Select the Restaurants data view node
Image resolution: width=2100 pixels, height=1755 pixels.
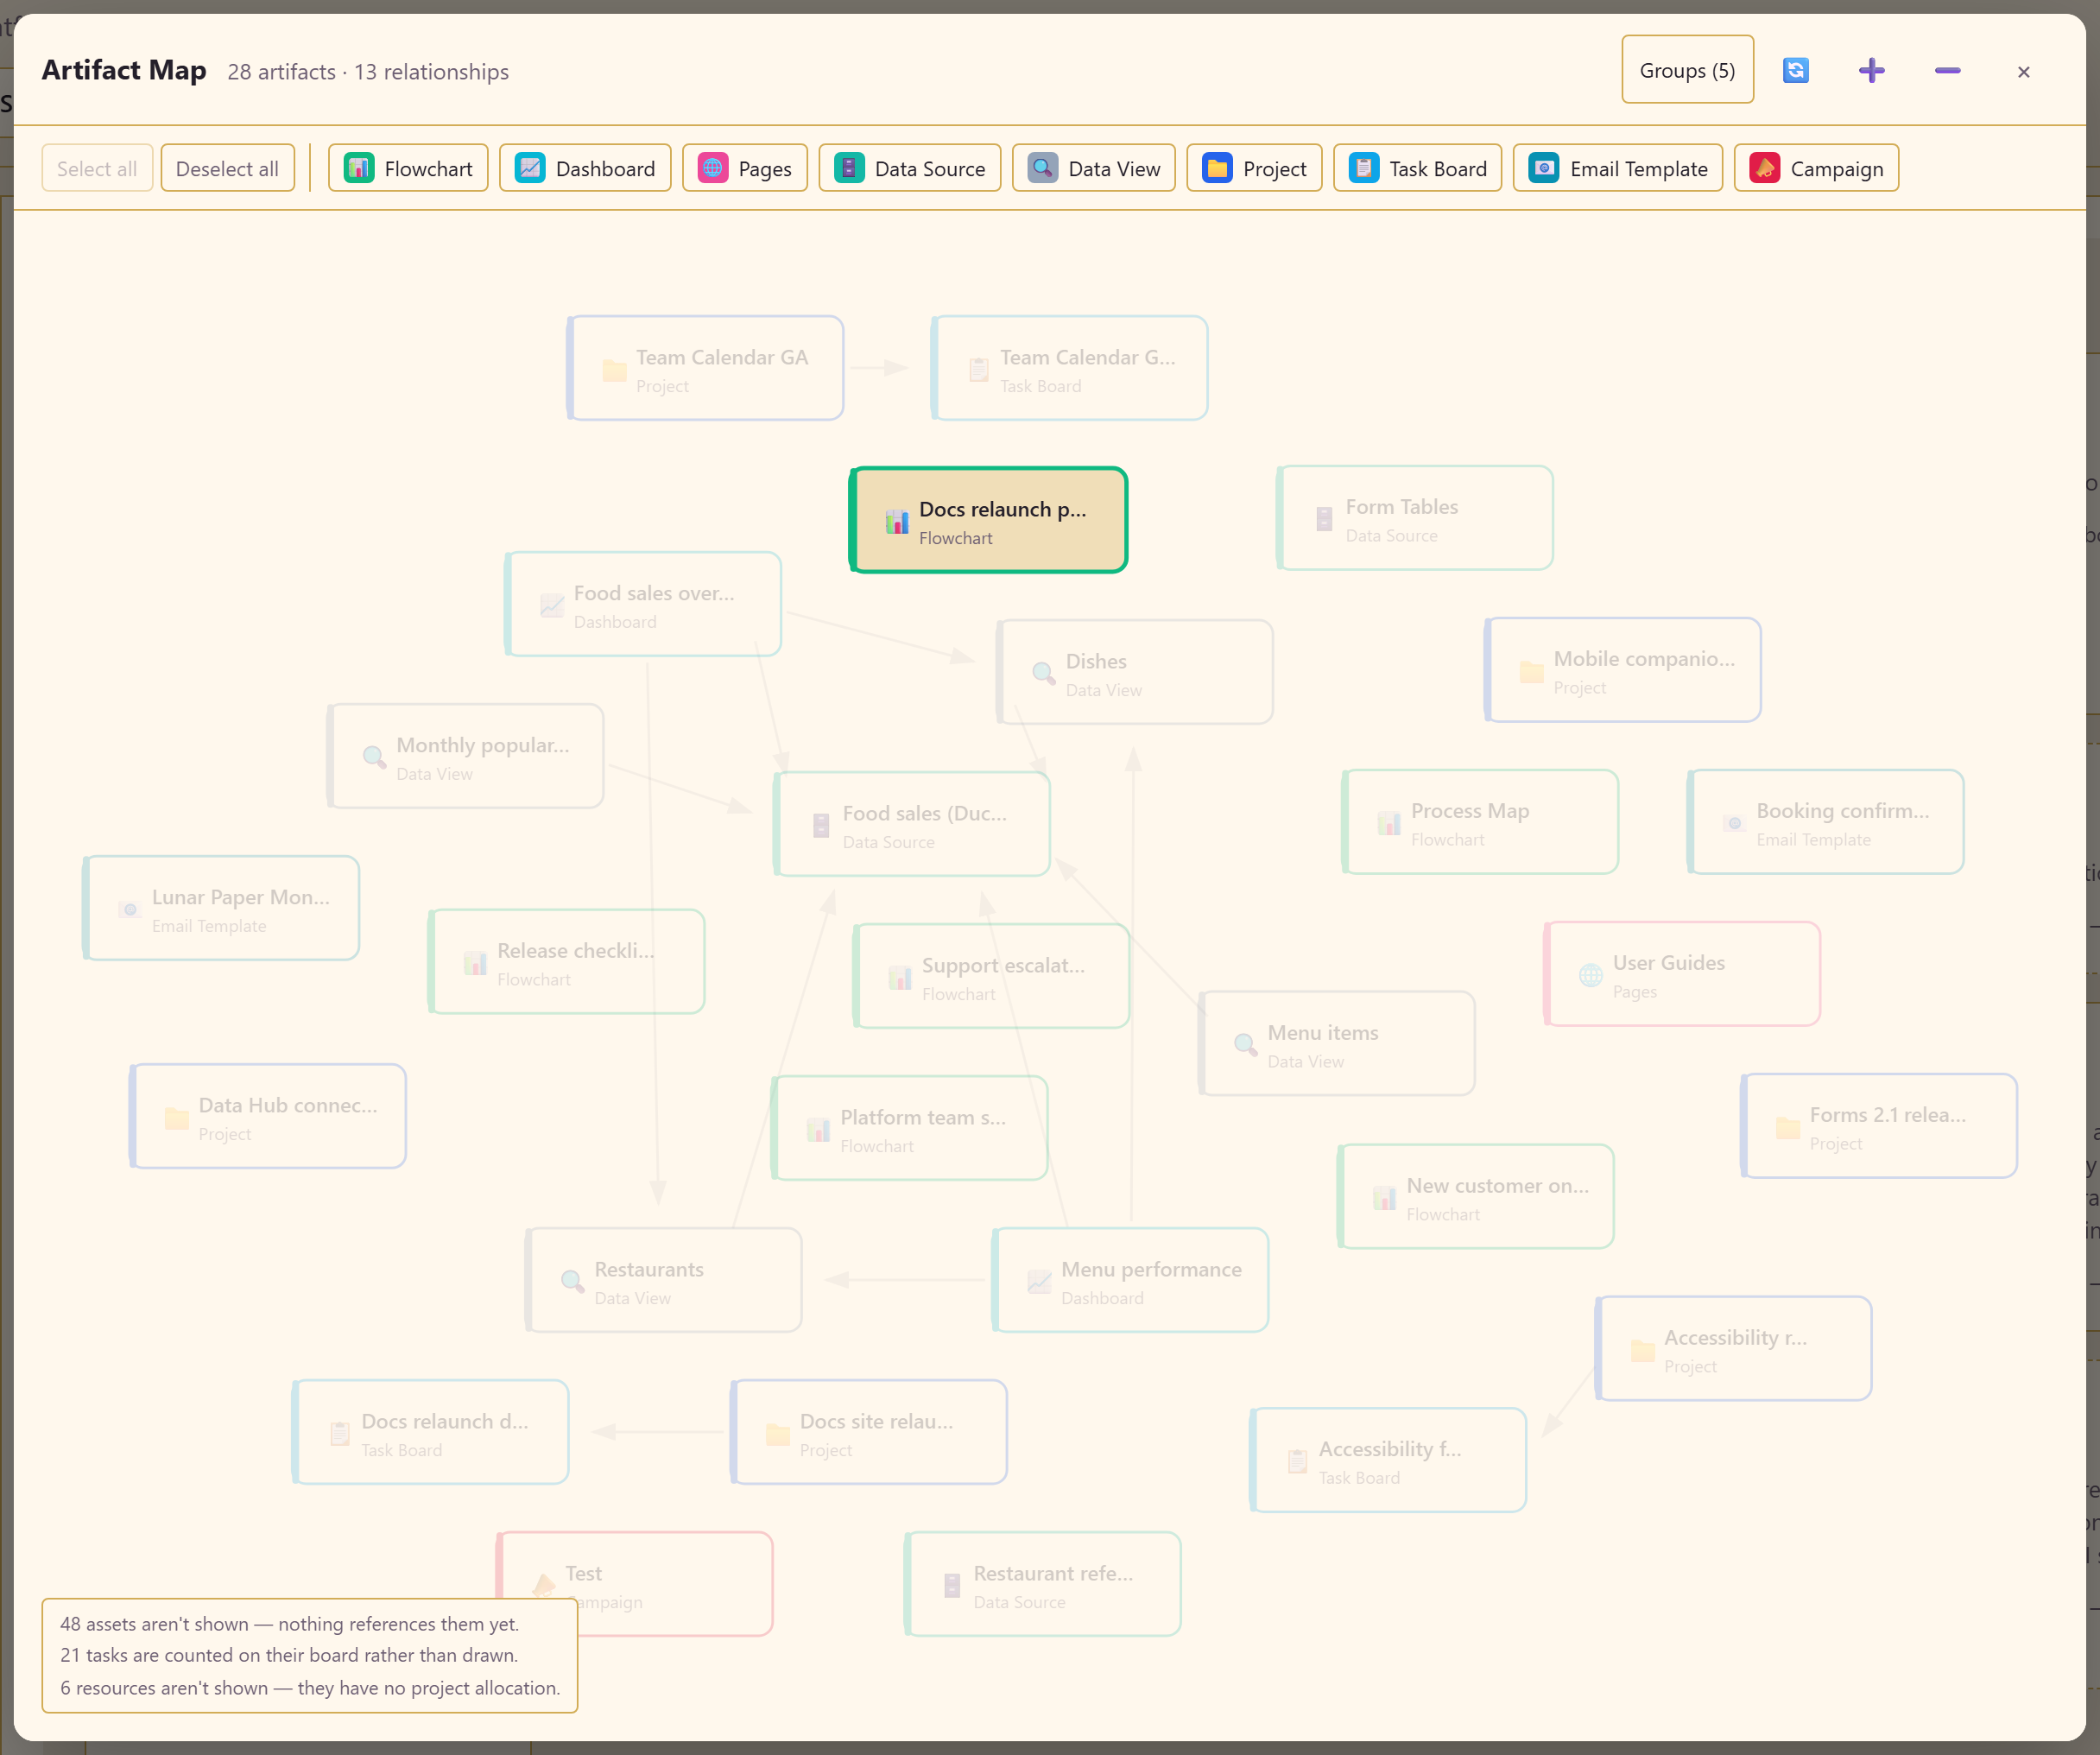(664, 1280)
